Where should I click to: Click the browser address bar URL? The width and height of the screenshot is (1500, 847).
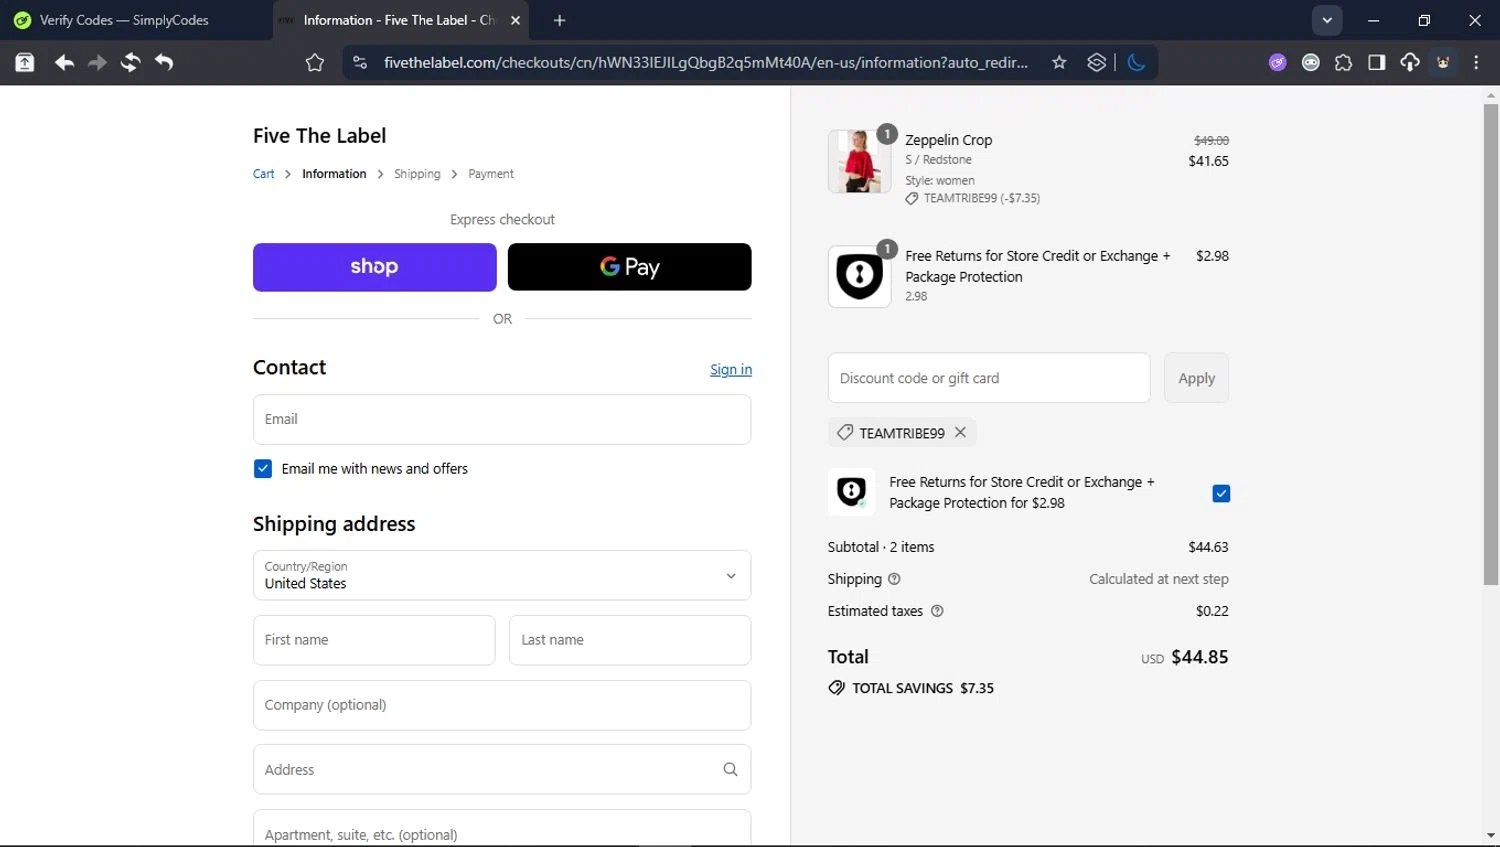705,63
